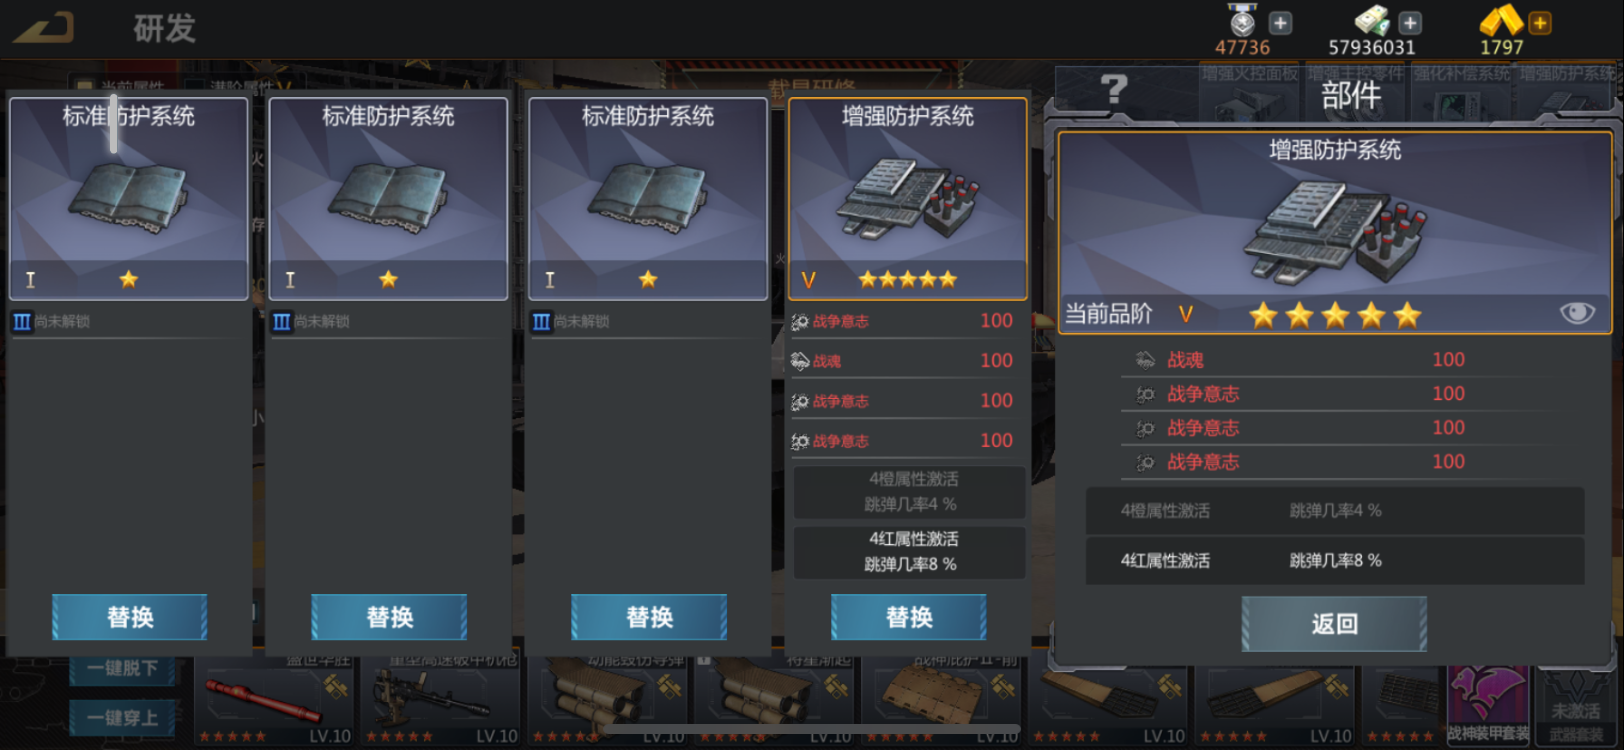The height and width of the screenshot is (750, 1624).
Task: Add medals with the plus beside 47736
Action: click(1280, 22)
